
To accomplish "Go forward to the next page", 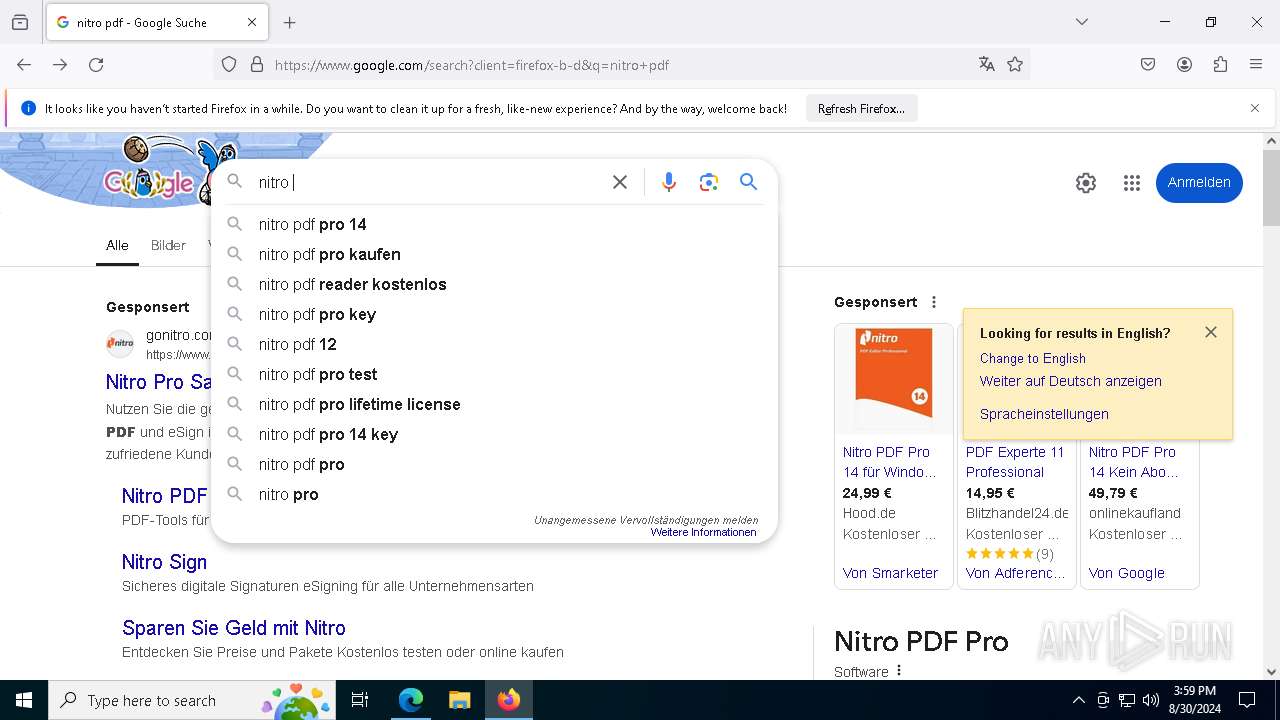I will 60,65.
